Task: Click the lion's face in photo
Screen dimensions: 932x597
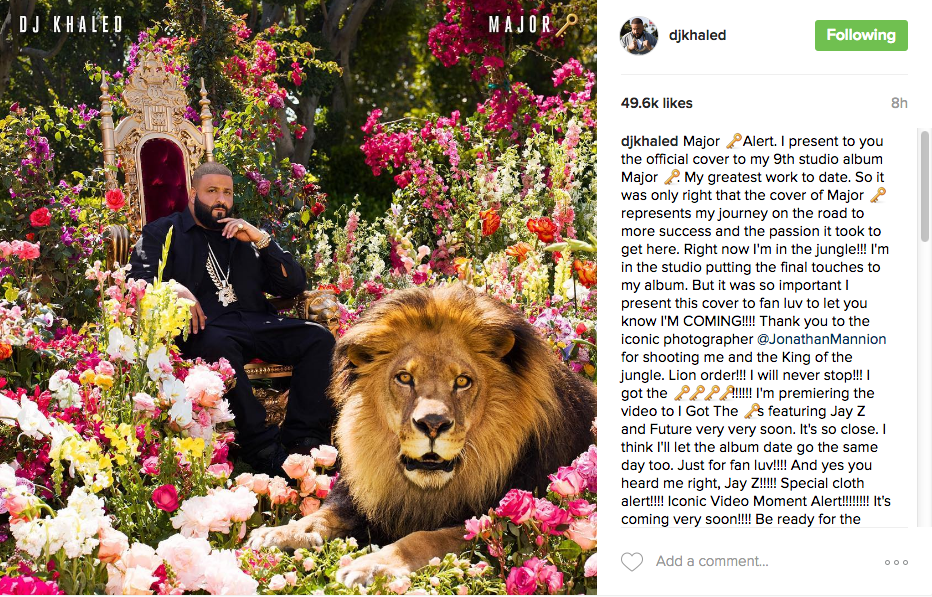Action: click(x=431, y=410)
